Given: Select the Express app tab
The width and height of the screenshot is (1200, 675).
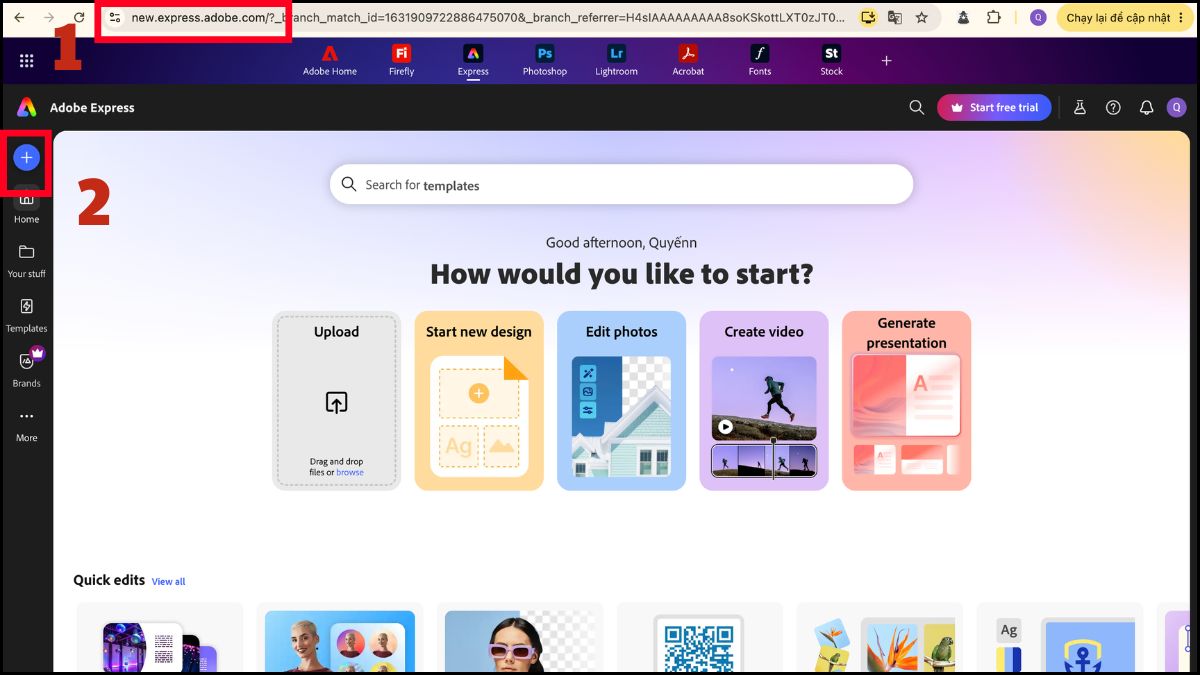Looking at the screenshot, I should point(473,60).
